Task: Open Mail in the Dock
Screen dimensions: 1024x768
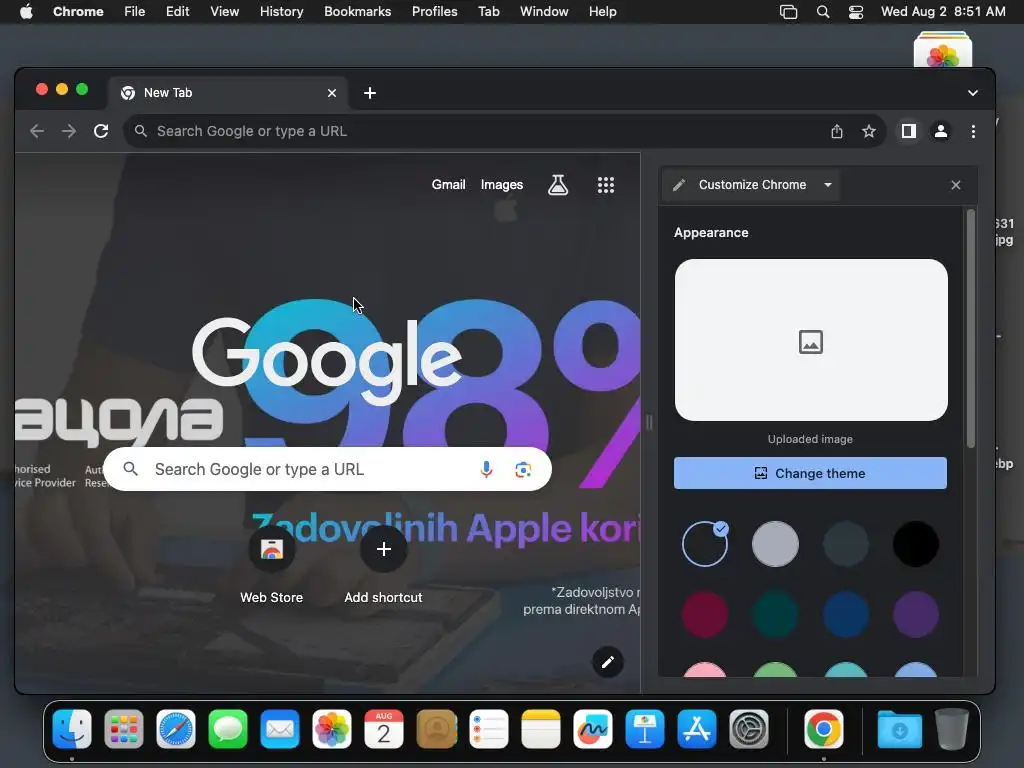Action: point(280,729)
